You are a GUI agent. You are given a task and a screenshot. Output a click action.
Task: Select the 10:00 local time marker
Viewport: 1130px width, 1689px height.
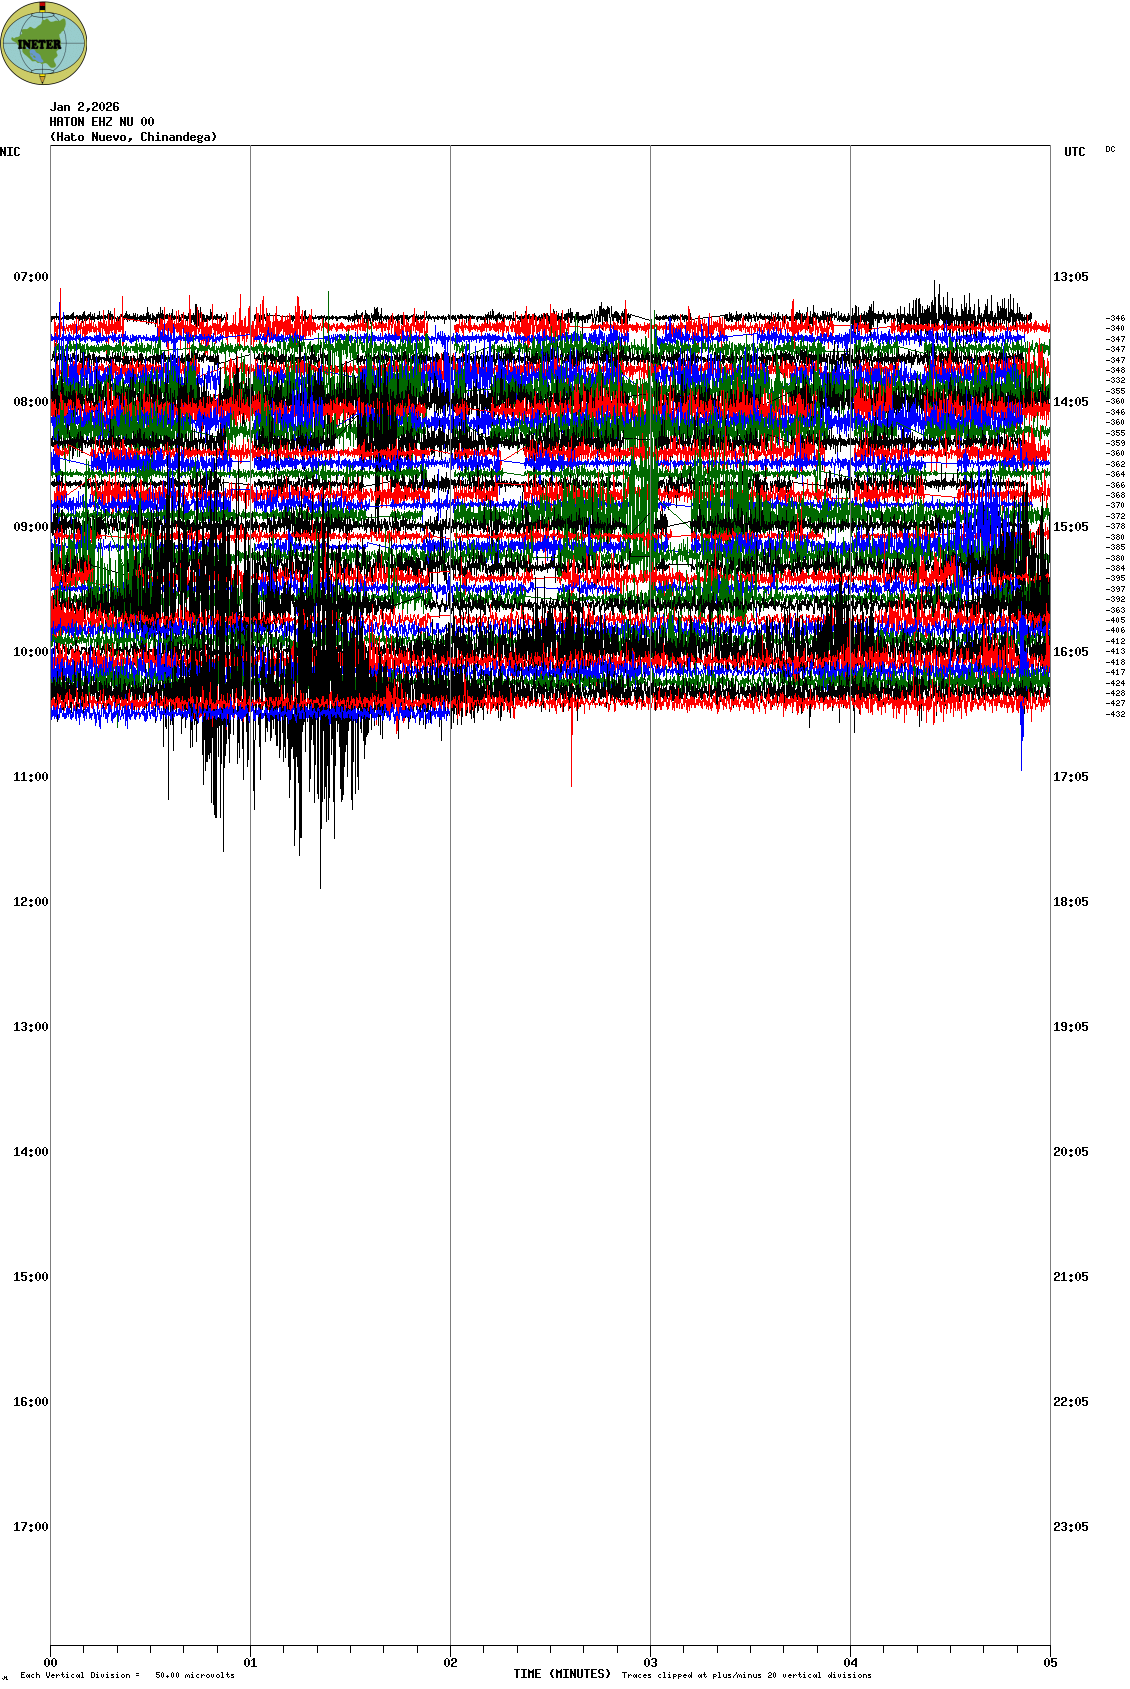(30, 652)
